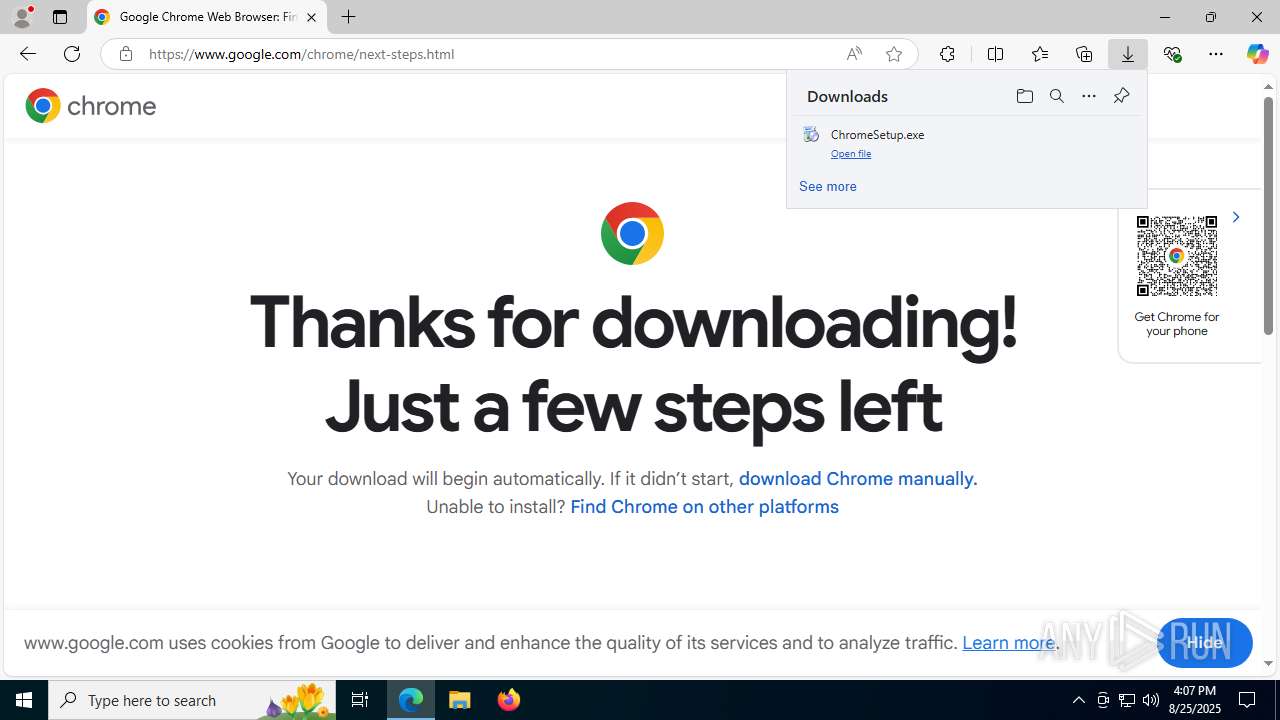Click the page vertical scrollbar thumb
Viewport: 1280px width, 720px height.
click(x=1268, y=216)
